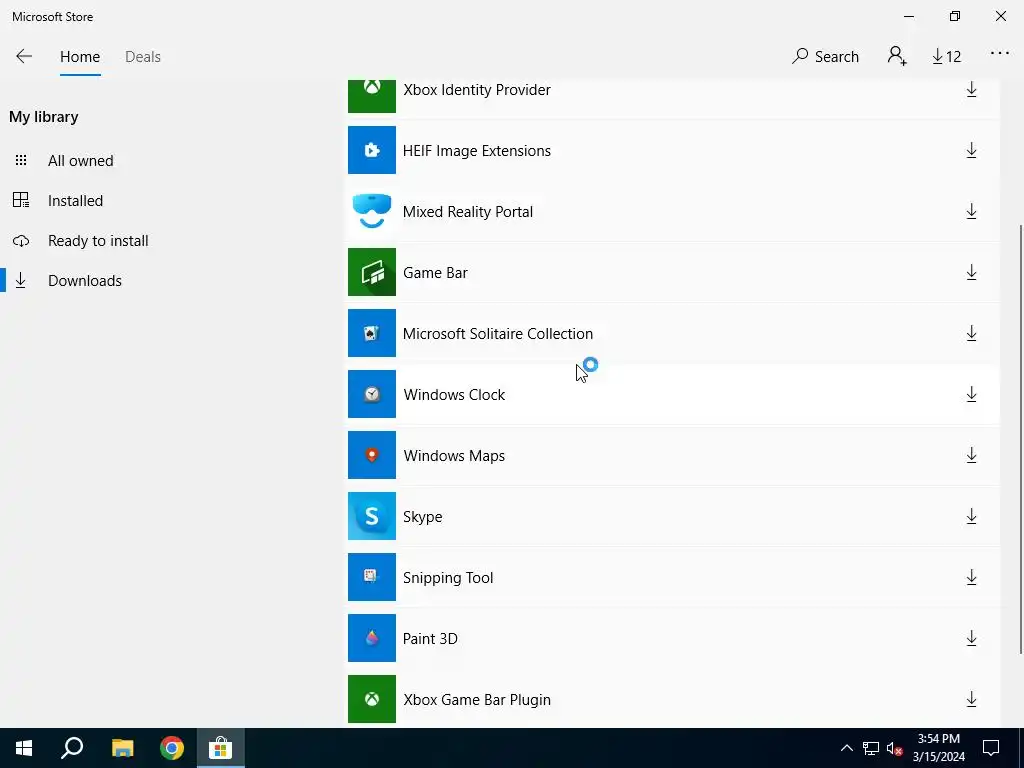Click the Microsoft Store taskbar icon
The width and height of the screenshot is (1024, 768).
click(x=221, y=748)
